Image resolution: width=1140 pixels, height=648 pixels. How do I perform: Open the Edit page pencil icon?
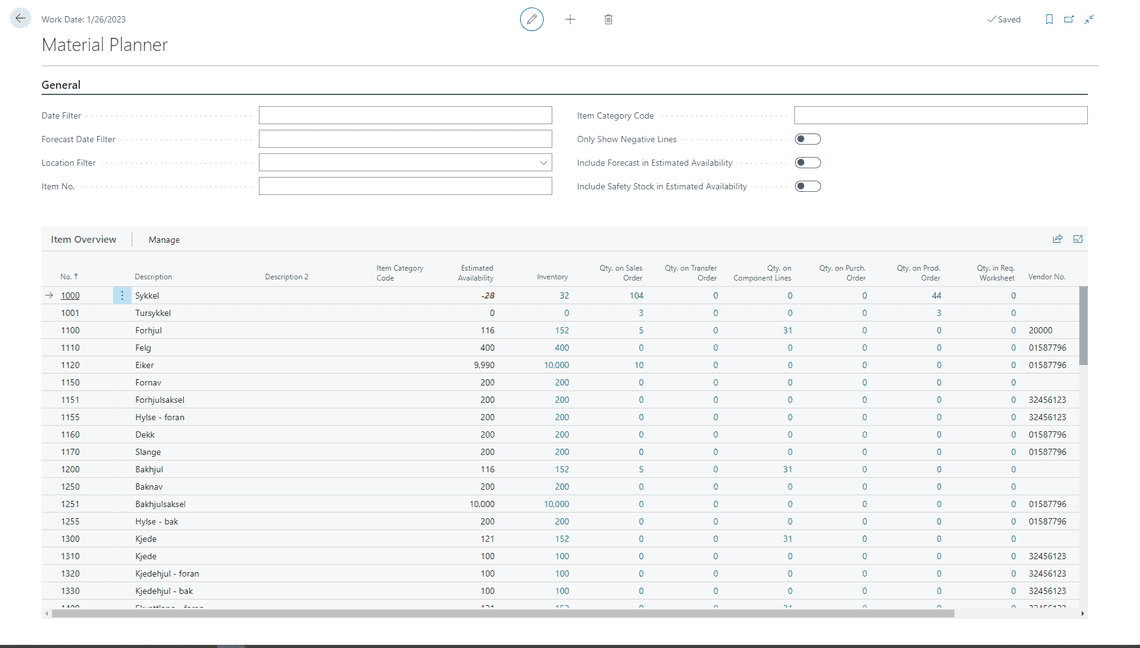531,19
